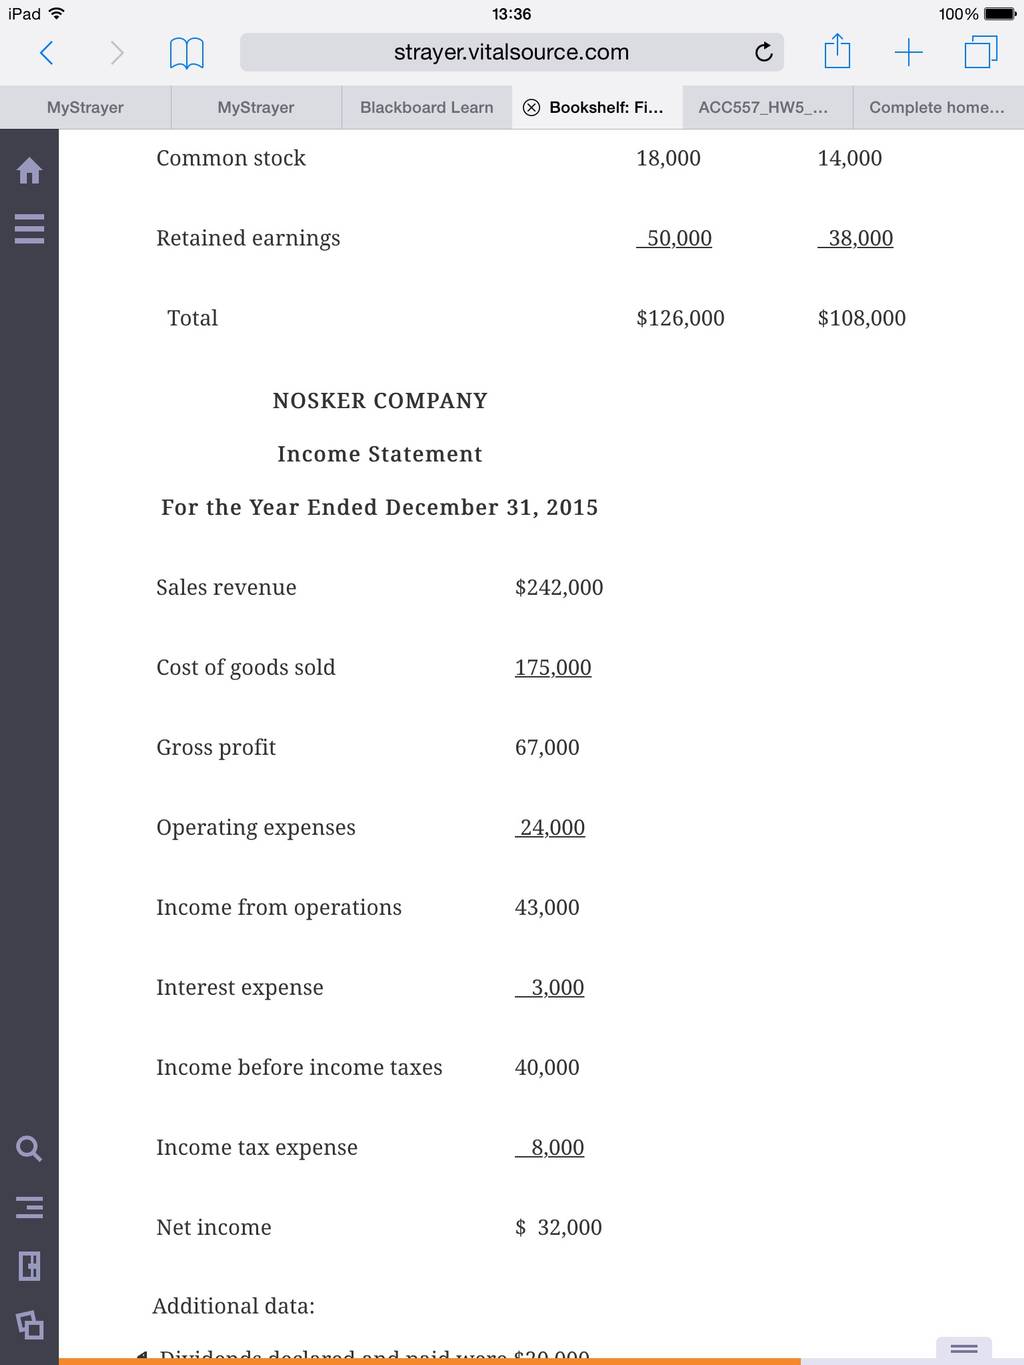
Task: Go to Bookshelf home icon in sidebar
Action: click(x=30, y=171)
